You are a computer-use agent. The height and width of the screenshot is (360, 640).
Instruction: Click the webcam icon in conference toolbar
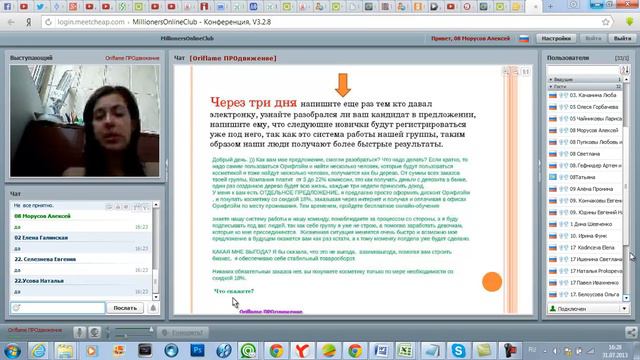pos(95,333)
